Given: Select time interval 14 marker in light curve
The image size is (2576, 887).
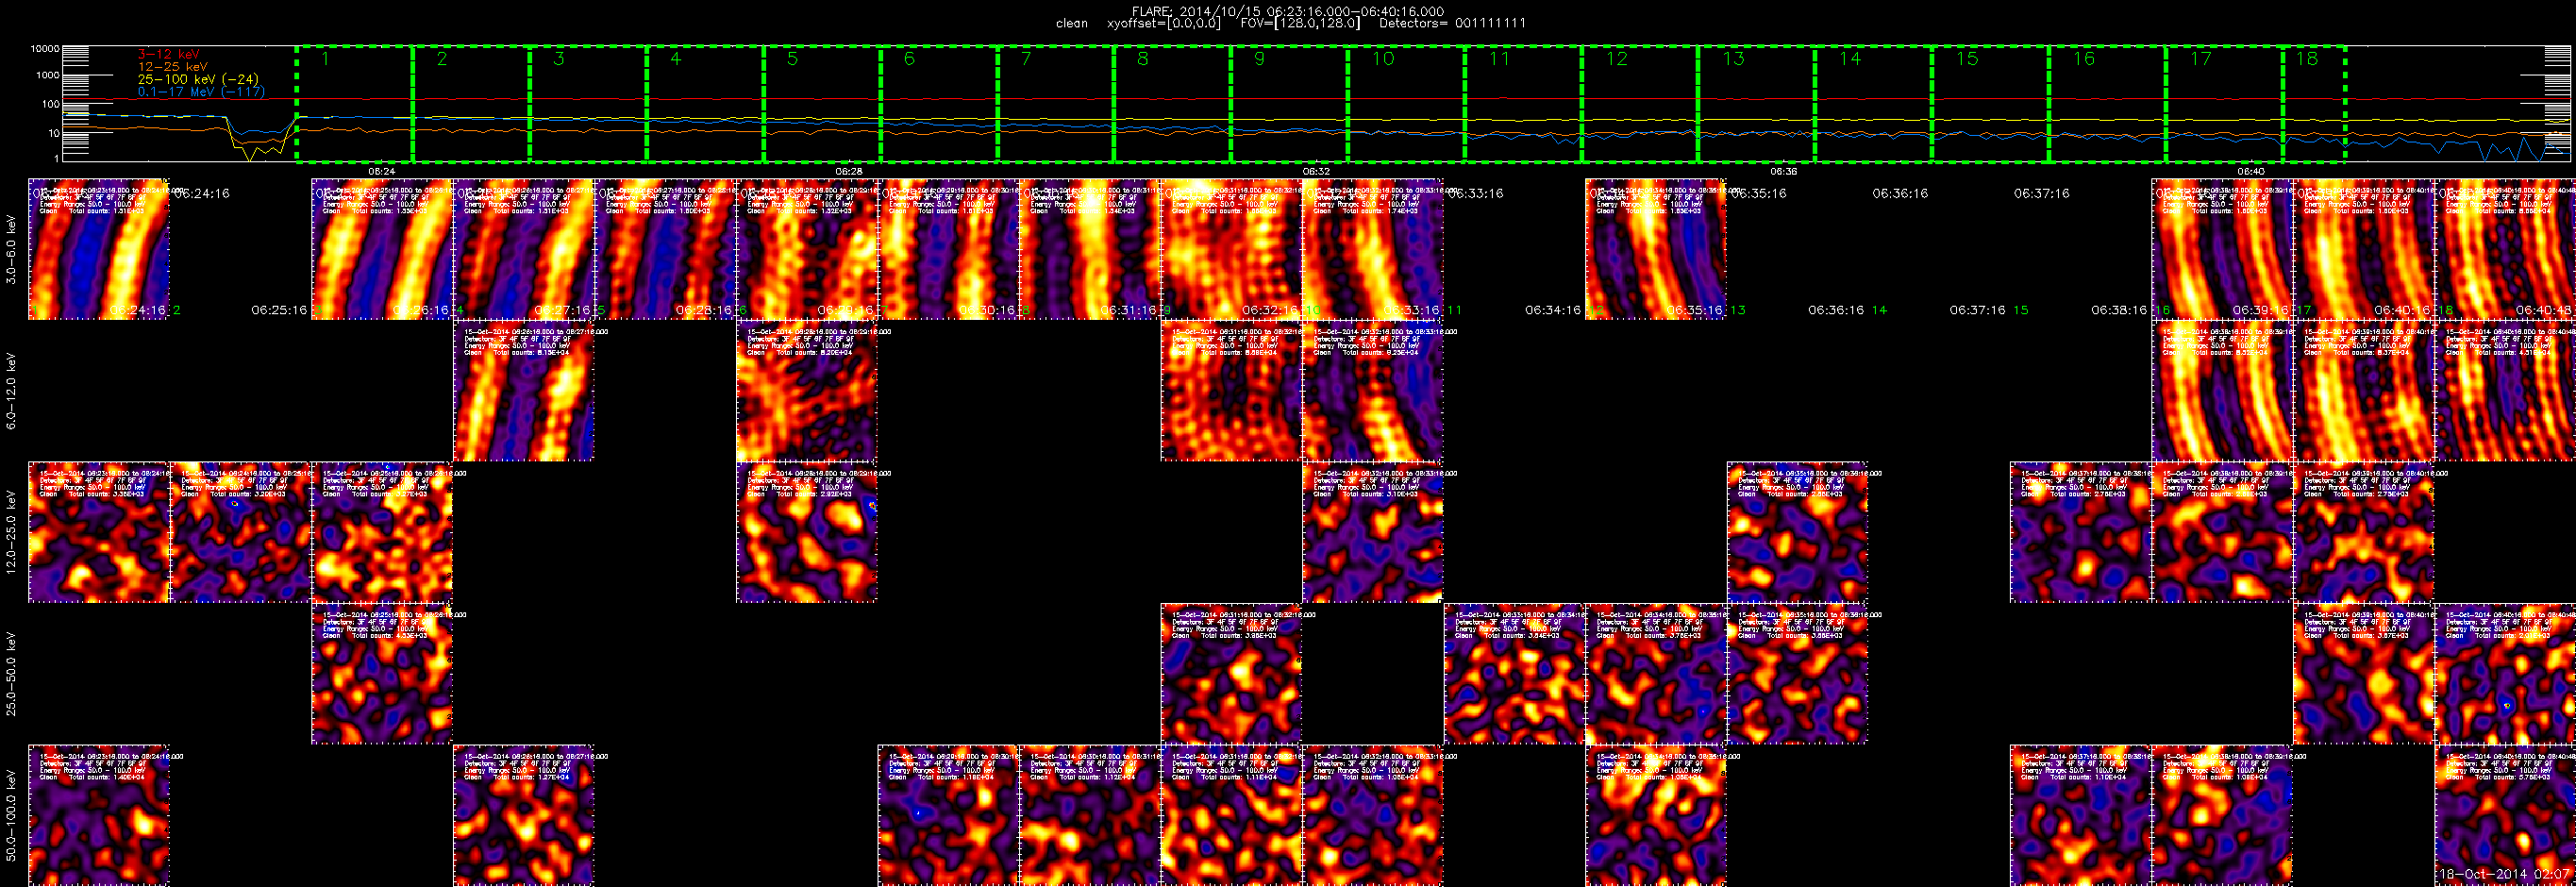Looking at the screenshot, I should pos(1850,59).
